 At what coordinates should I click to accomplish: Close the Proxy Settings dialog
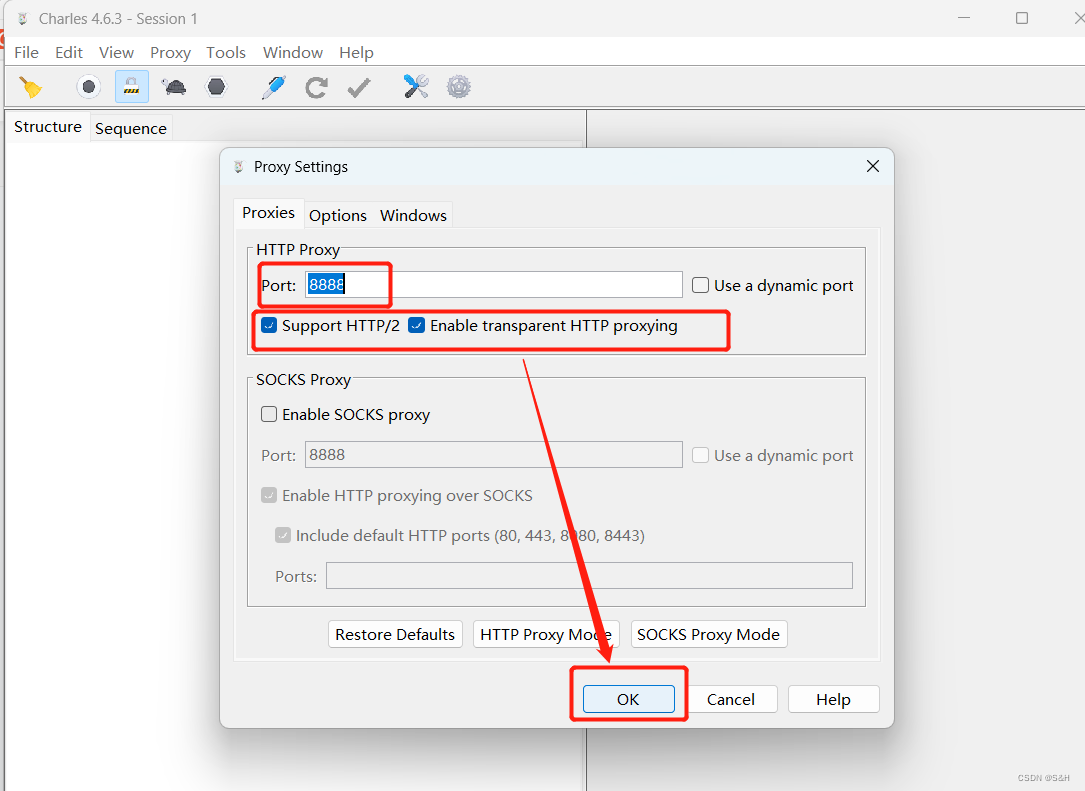coord(873,166)
